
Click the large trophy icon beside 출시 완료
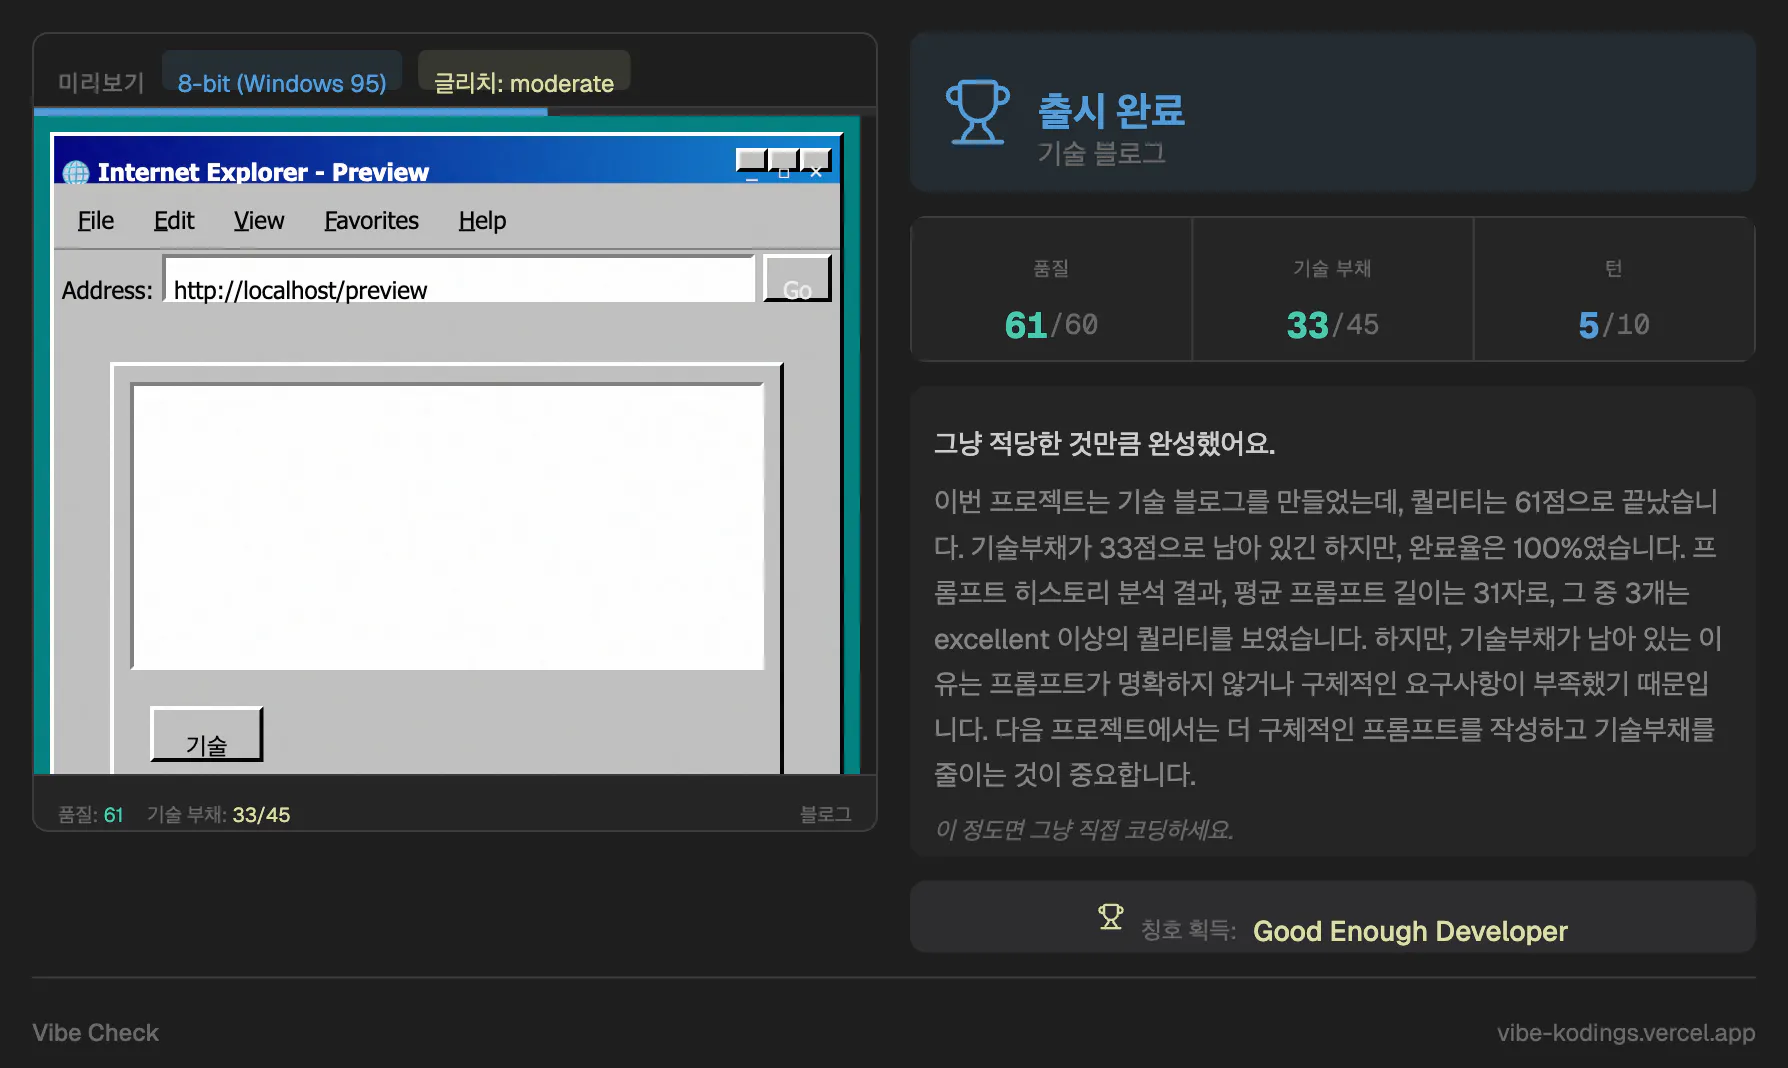click(977, 112)
